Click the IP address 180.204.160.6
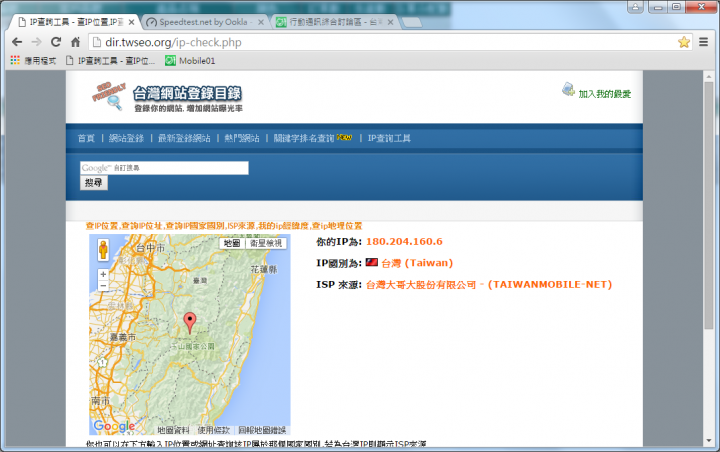Viewport: 720px width, 452px height. (x=404, y=242)
